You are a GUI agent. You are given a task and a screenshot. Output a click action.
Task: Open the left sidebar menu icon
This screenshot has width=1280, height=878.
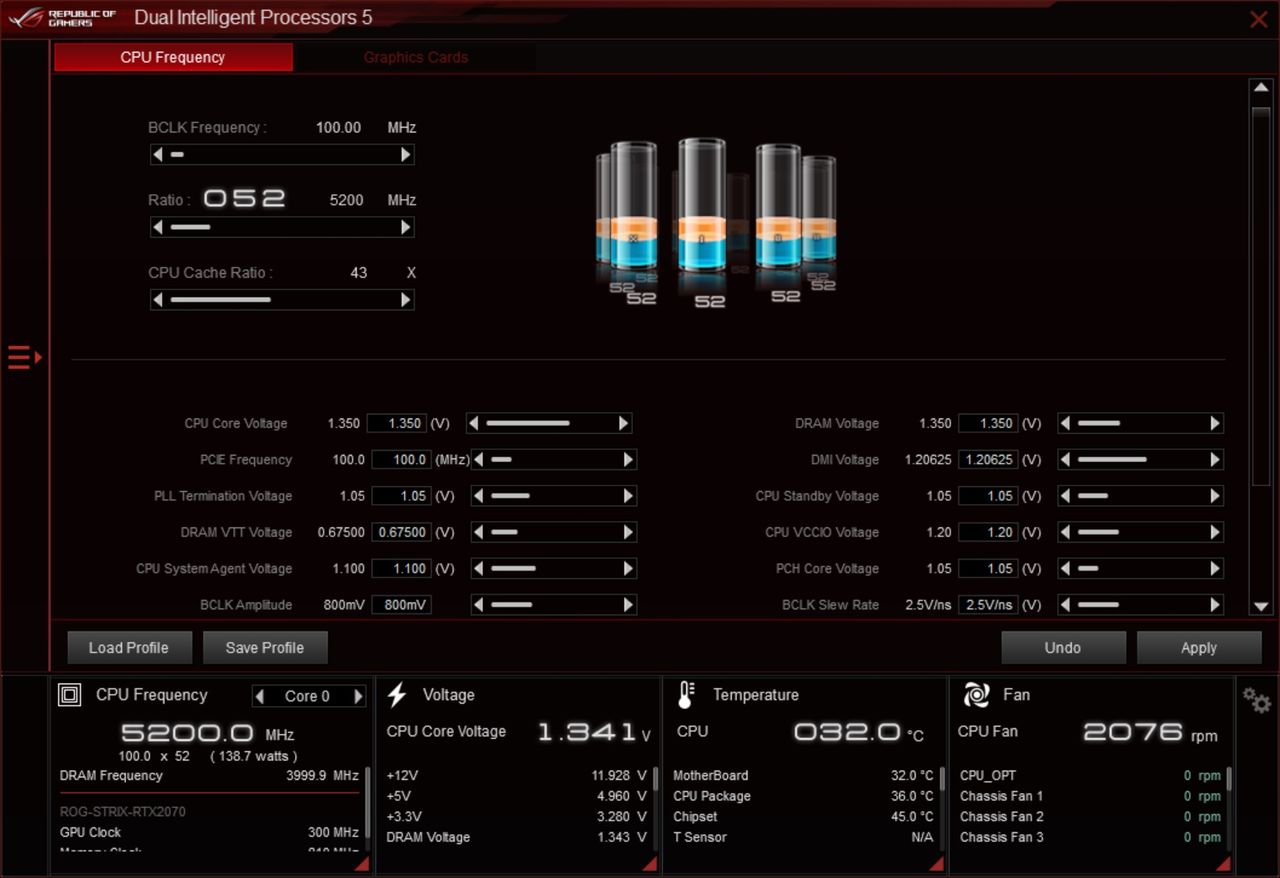tap(24, 357)
